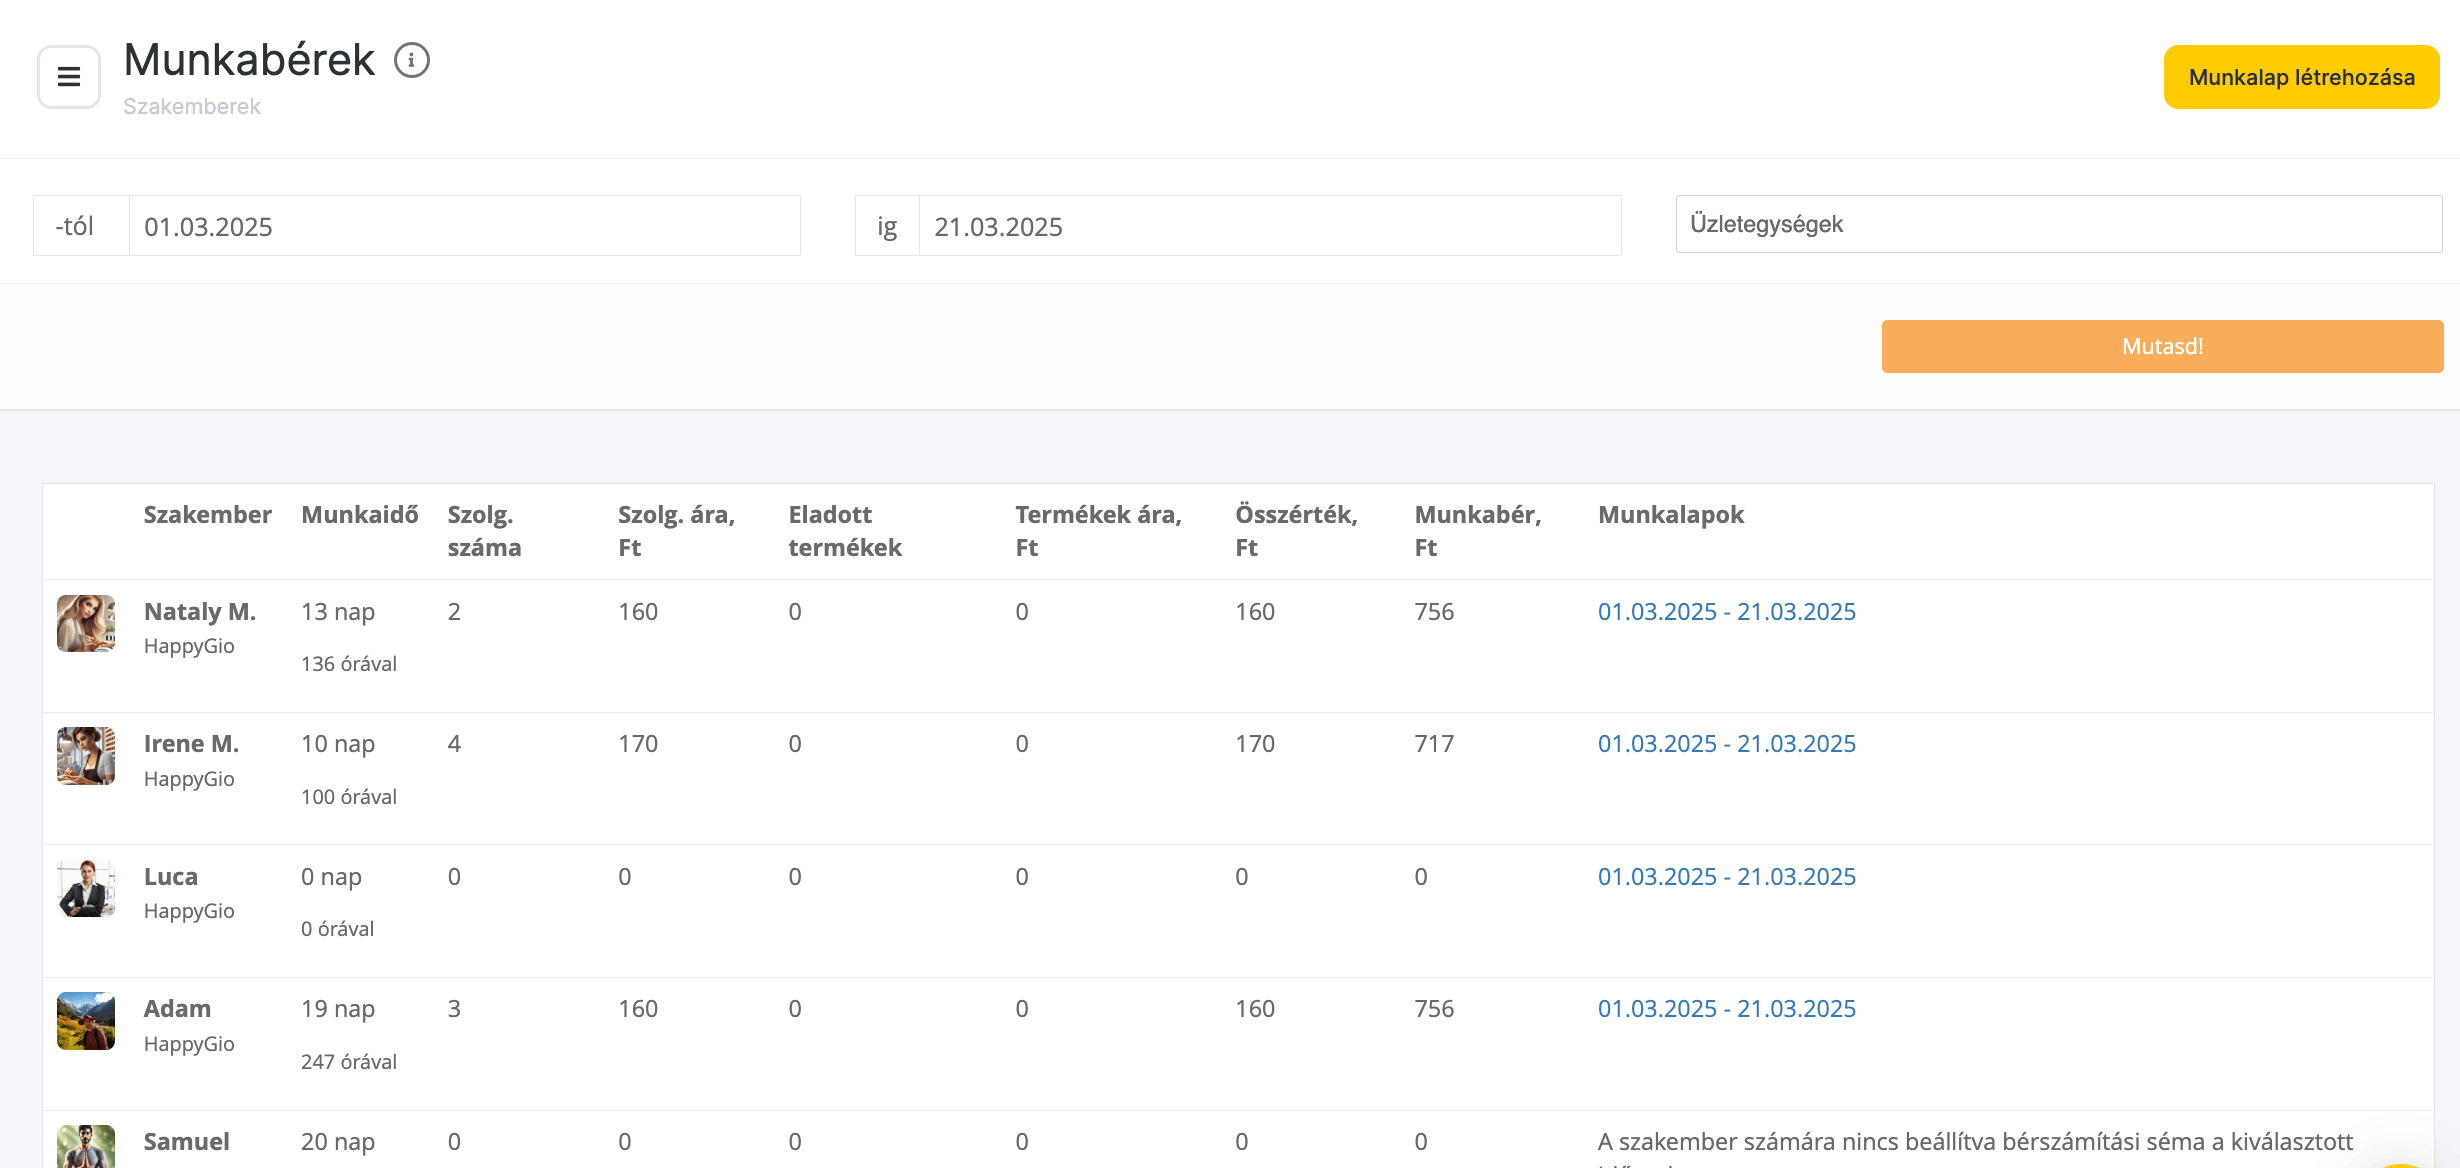
Task: Click the ig end date field
Action: tap(1269, 226)
